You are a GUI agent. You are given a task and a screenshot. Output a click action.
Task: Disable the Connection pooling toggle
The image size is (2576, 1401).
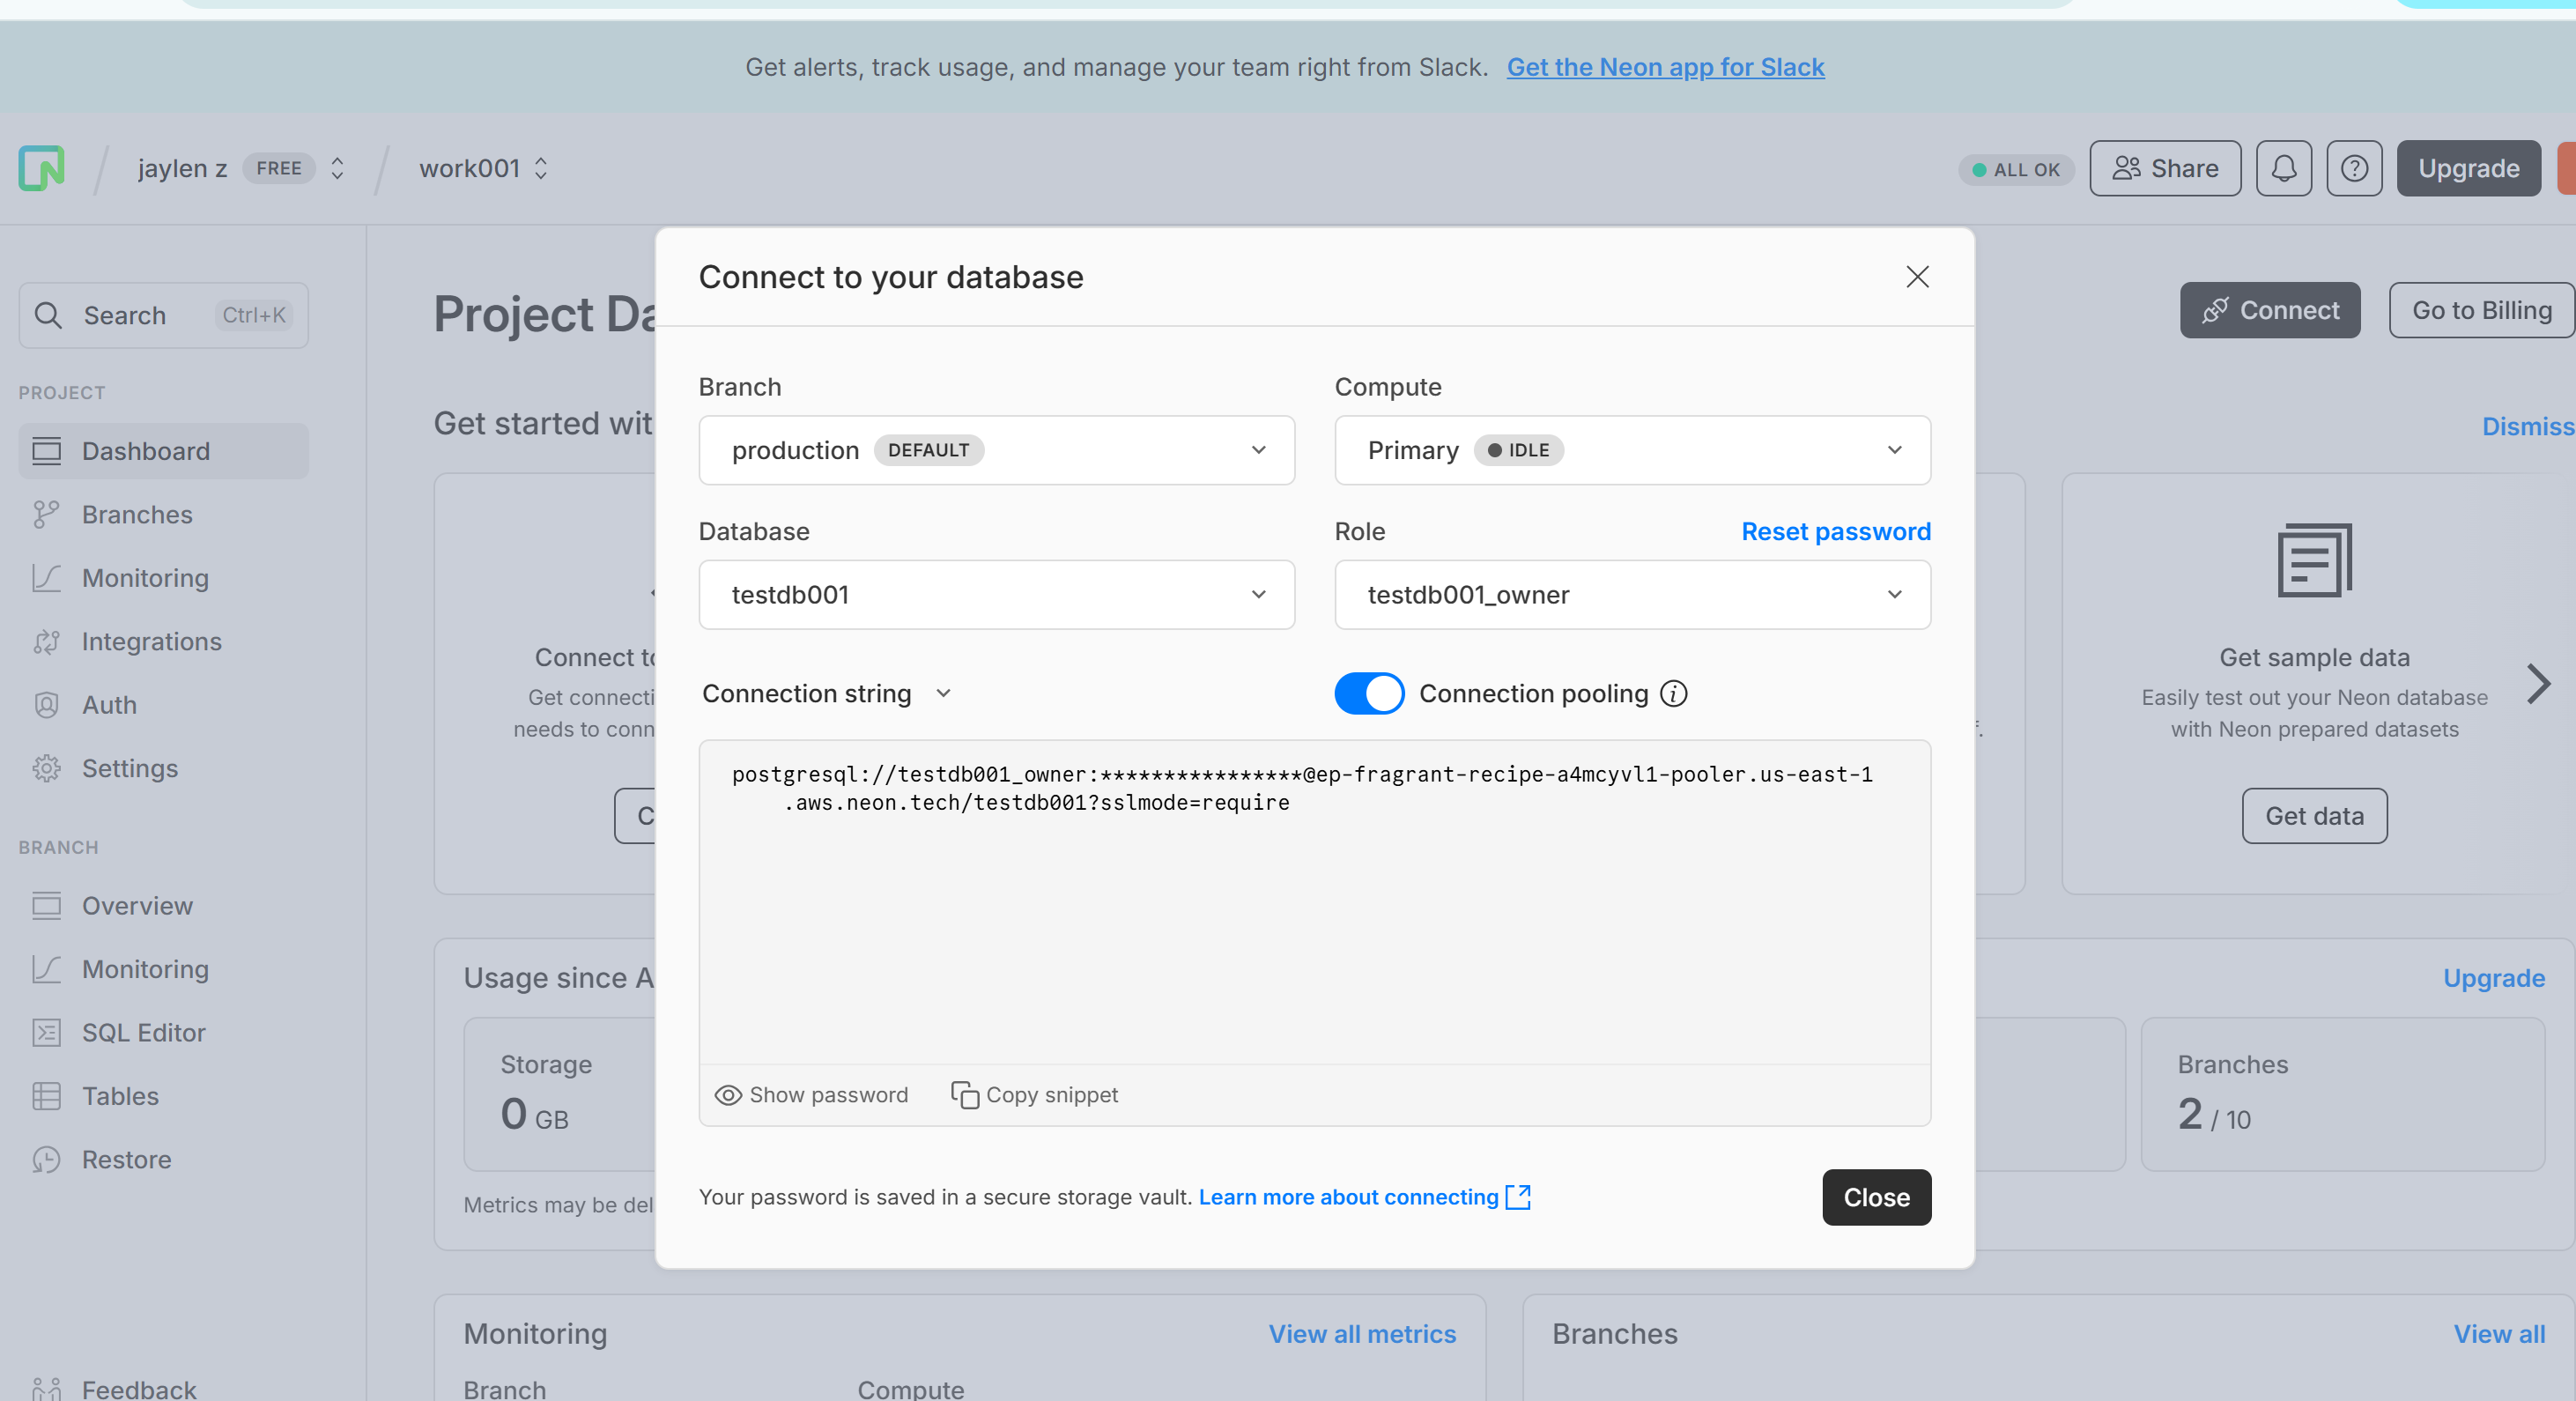(x=1368, y=693)
